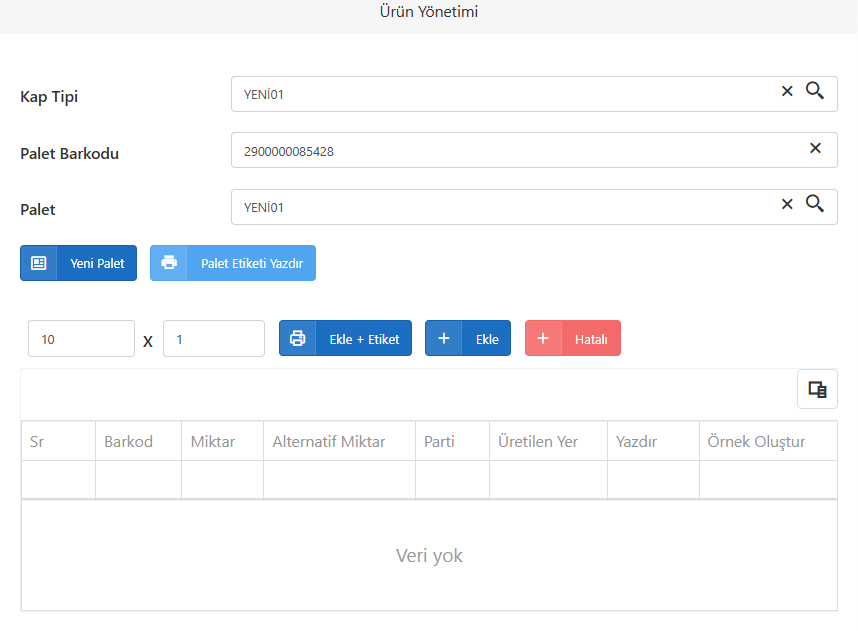Click the Yazdır column header
858x631 pixels.
[x=653, y=441]
